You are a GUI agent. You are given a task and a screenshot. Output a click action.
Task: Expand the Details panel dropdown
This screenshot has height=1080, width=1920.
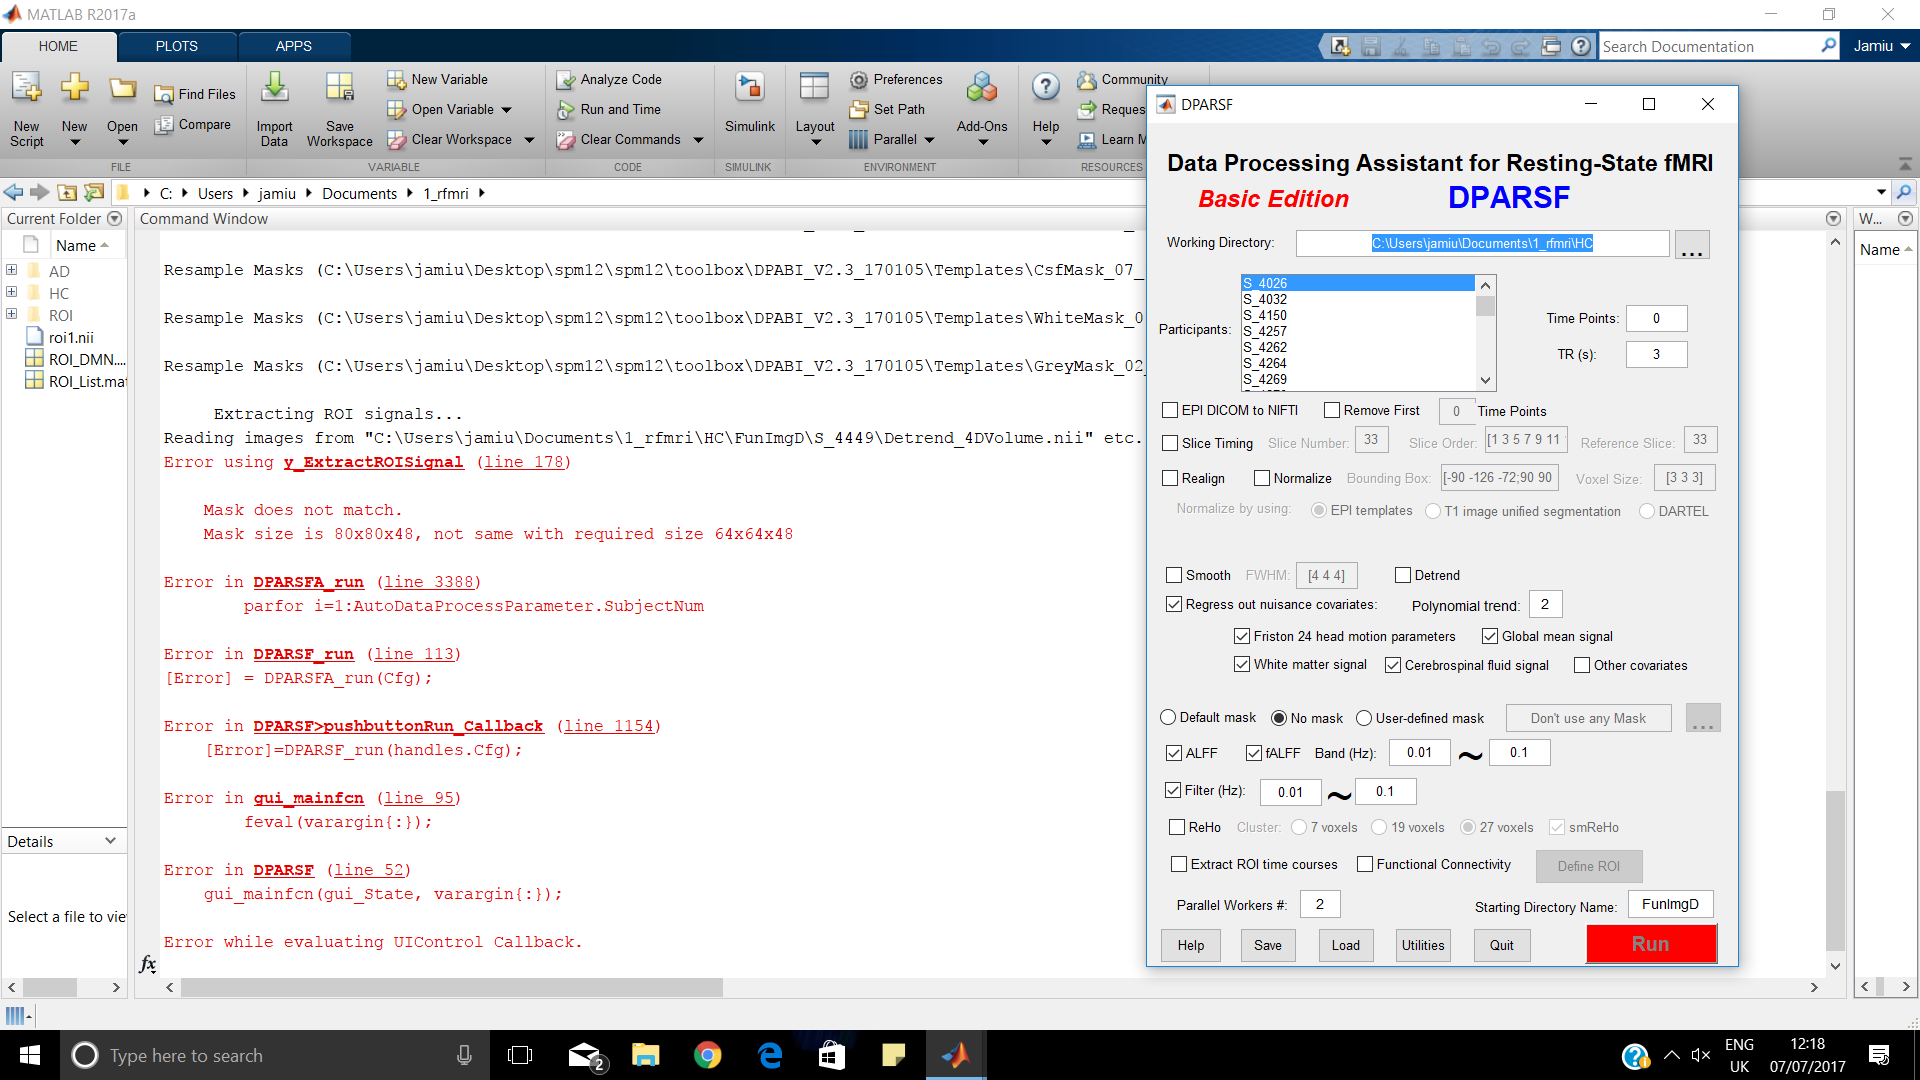coord(110,841)
